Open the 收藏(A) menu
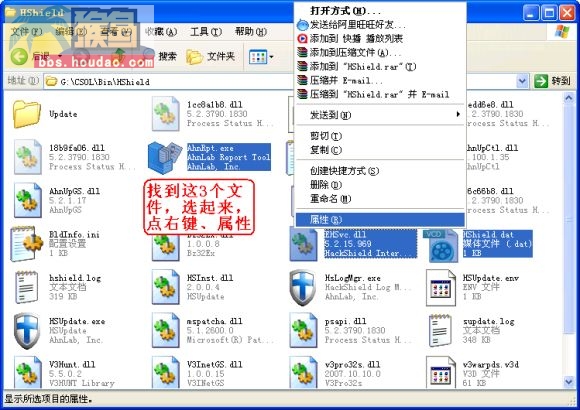The width and height of the screenshot is (580, 410). [160, 32]
